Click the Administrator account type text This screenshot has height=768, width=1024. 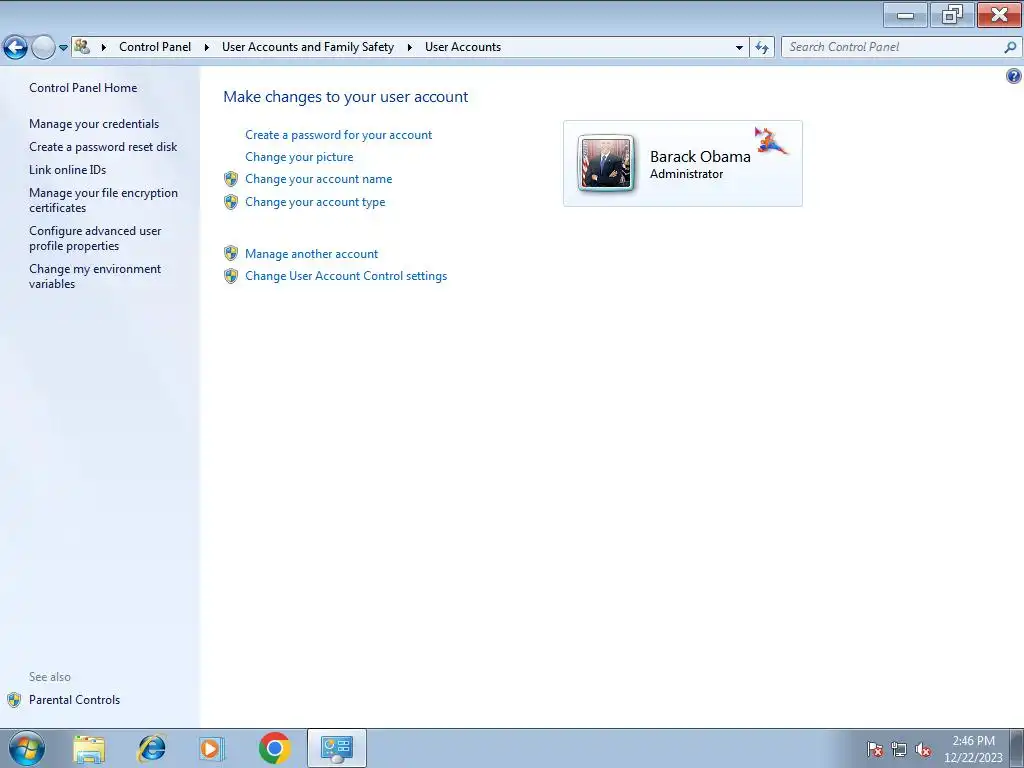686,174
